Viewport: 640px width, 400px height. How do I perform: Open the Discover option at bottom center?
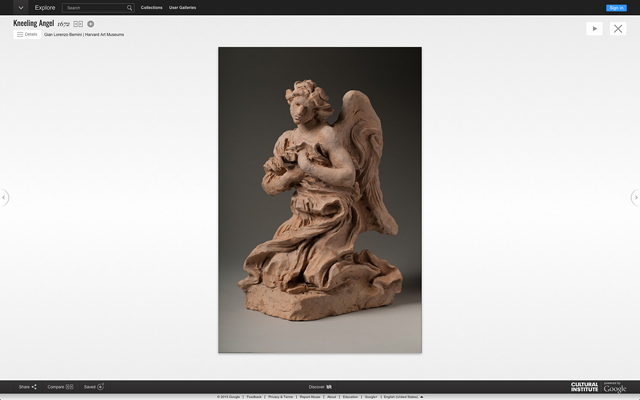(320, 387)
